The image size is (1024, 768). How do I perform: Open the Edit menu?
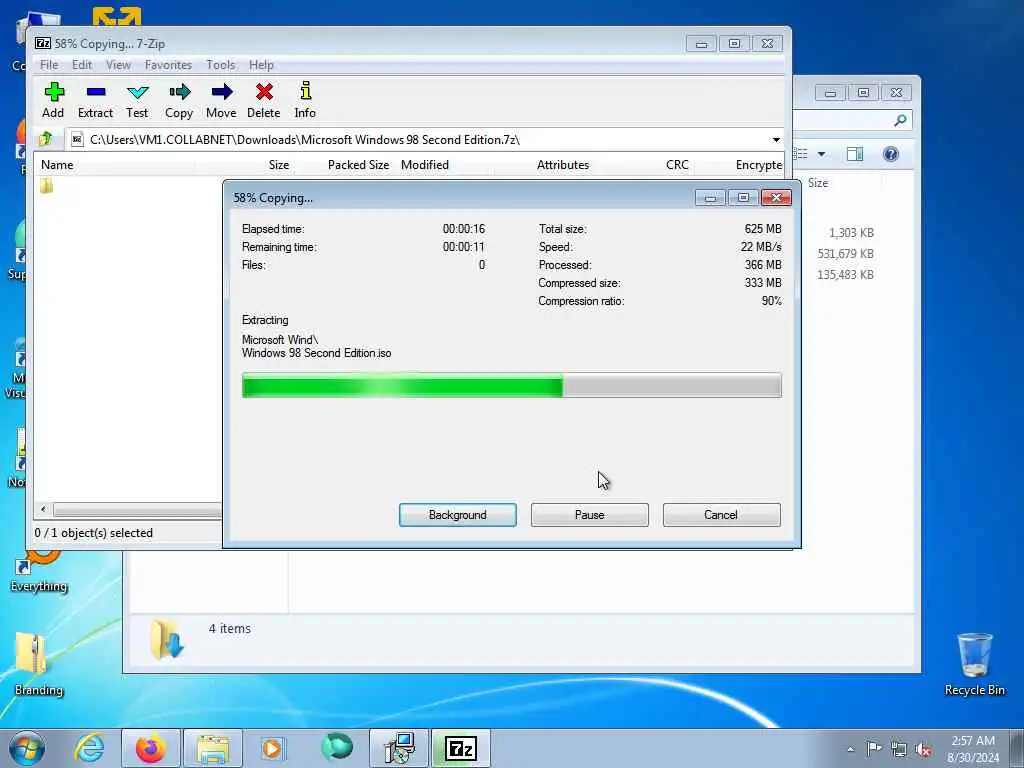click(82, 65)
